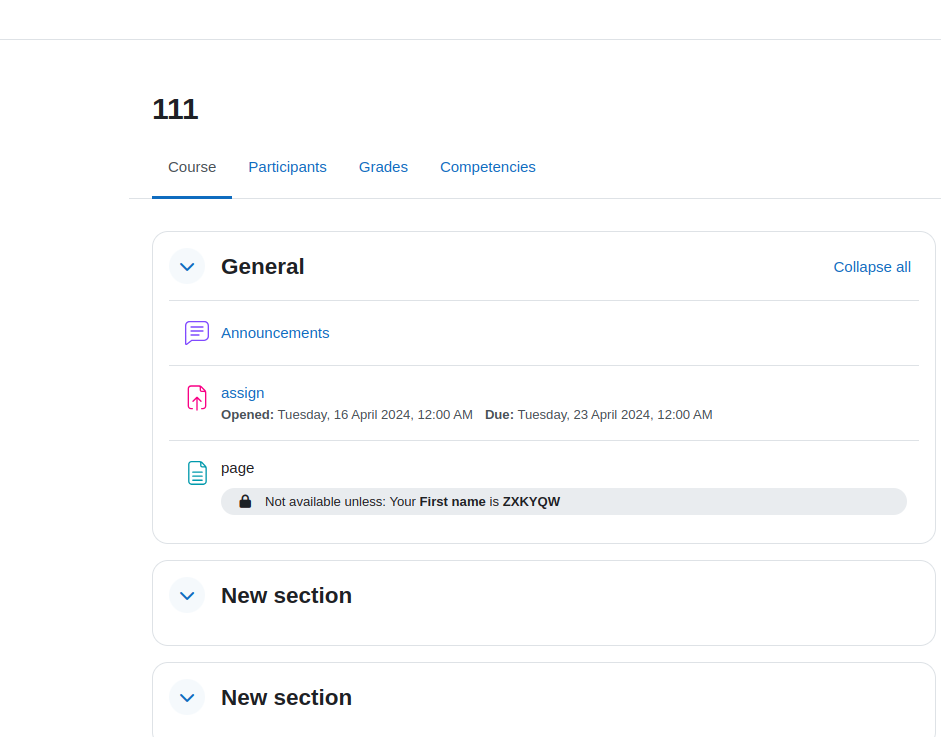Click the Announcements forum icon
Screen dimensions: 941x737
tap(197, 332)
